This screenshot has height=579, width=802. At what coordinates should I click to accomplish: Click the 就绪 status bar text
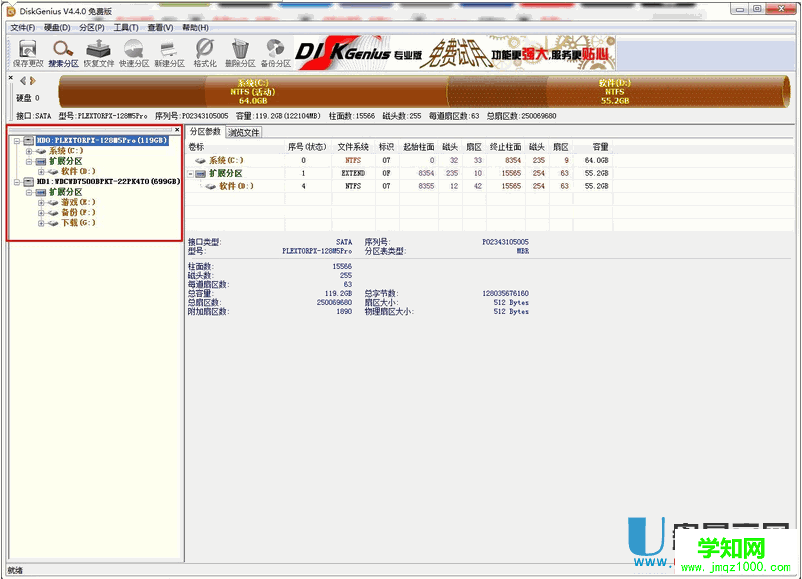tap(15, 570)
